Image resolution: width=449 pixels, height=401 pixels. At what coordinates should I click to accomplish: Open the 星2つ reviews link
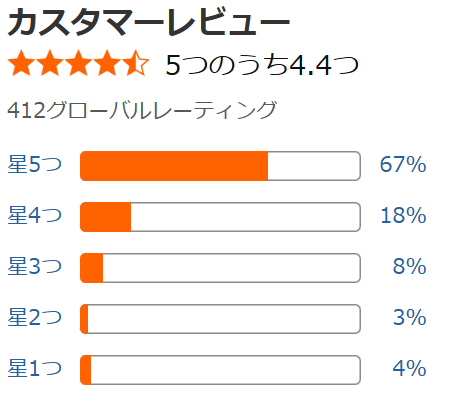click(x=35, y=317)
